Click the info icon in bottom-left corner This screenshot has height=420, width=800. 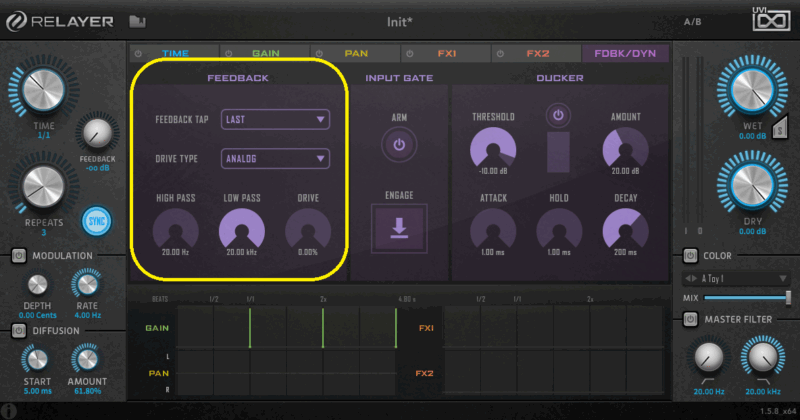[8, 409]
